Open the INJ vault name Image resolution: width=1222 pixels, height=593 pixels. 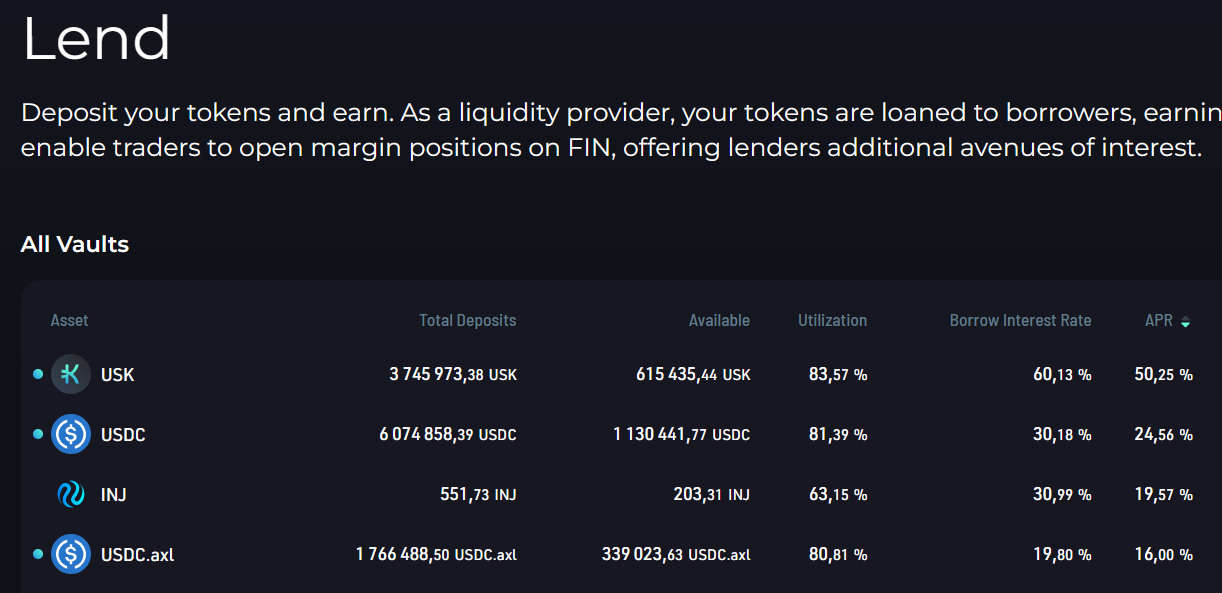click(113, 494)
